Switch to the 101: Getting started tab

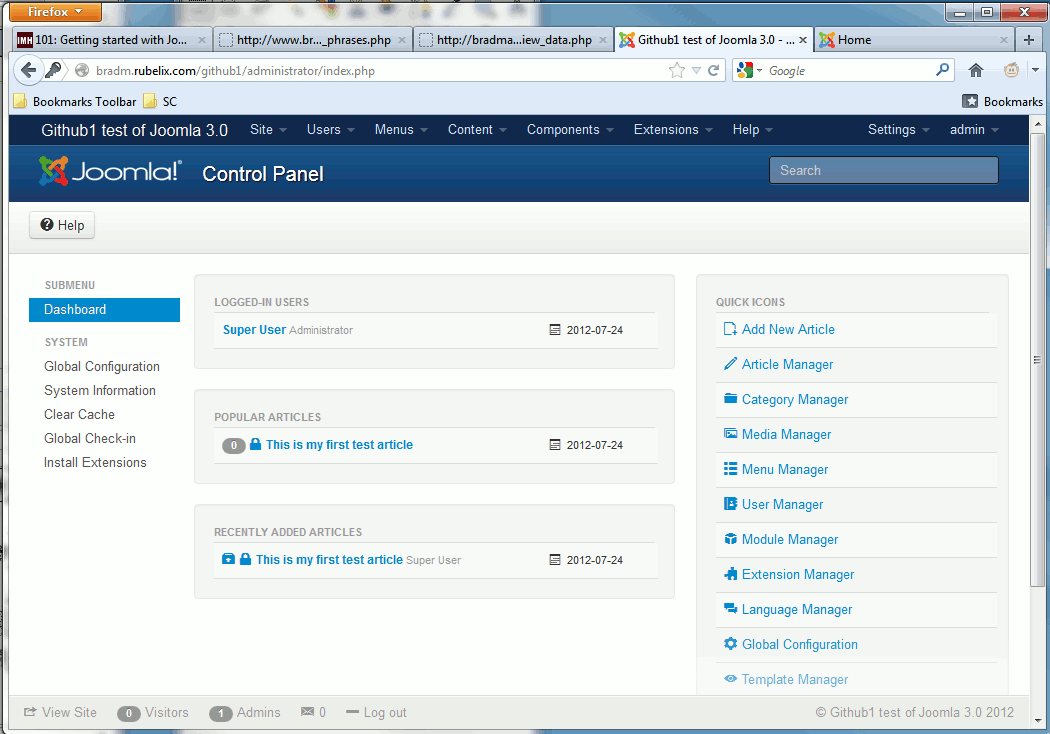[112, 40]
